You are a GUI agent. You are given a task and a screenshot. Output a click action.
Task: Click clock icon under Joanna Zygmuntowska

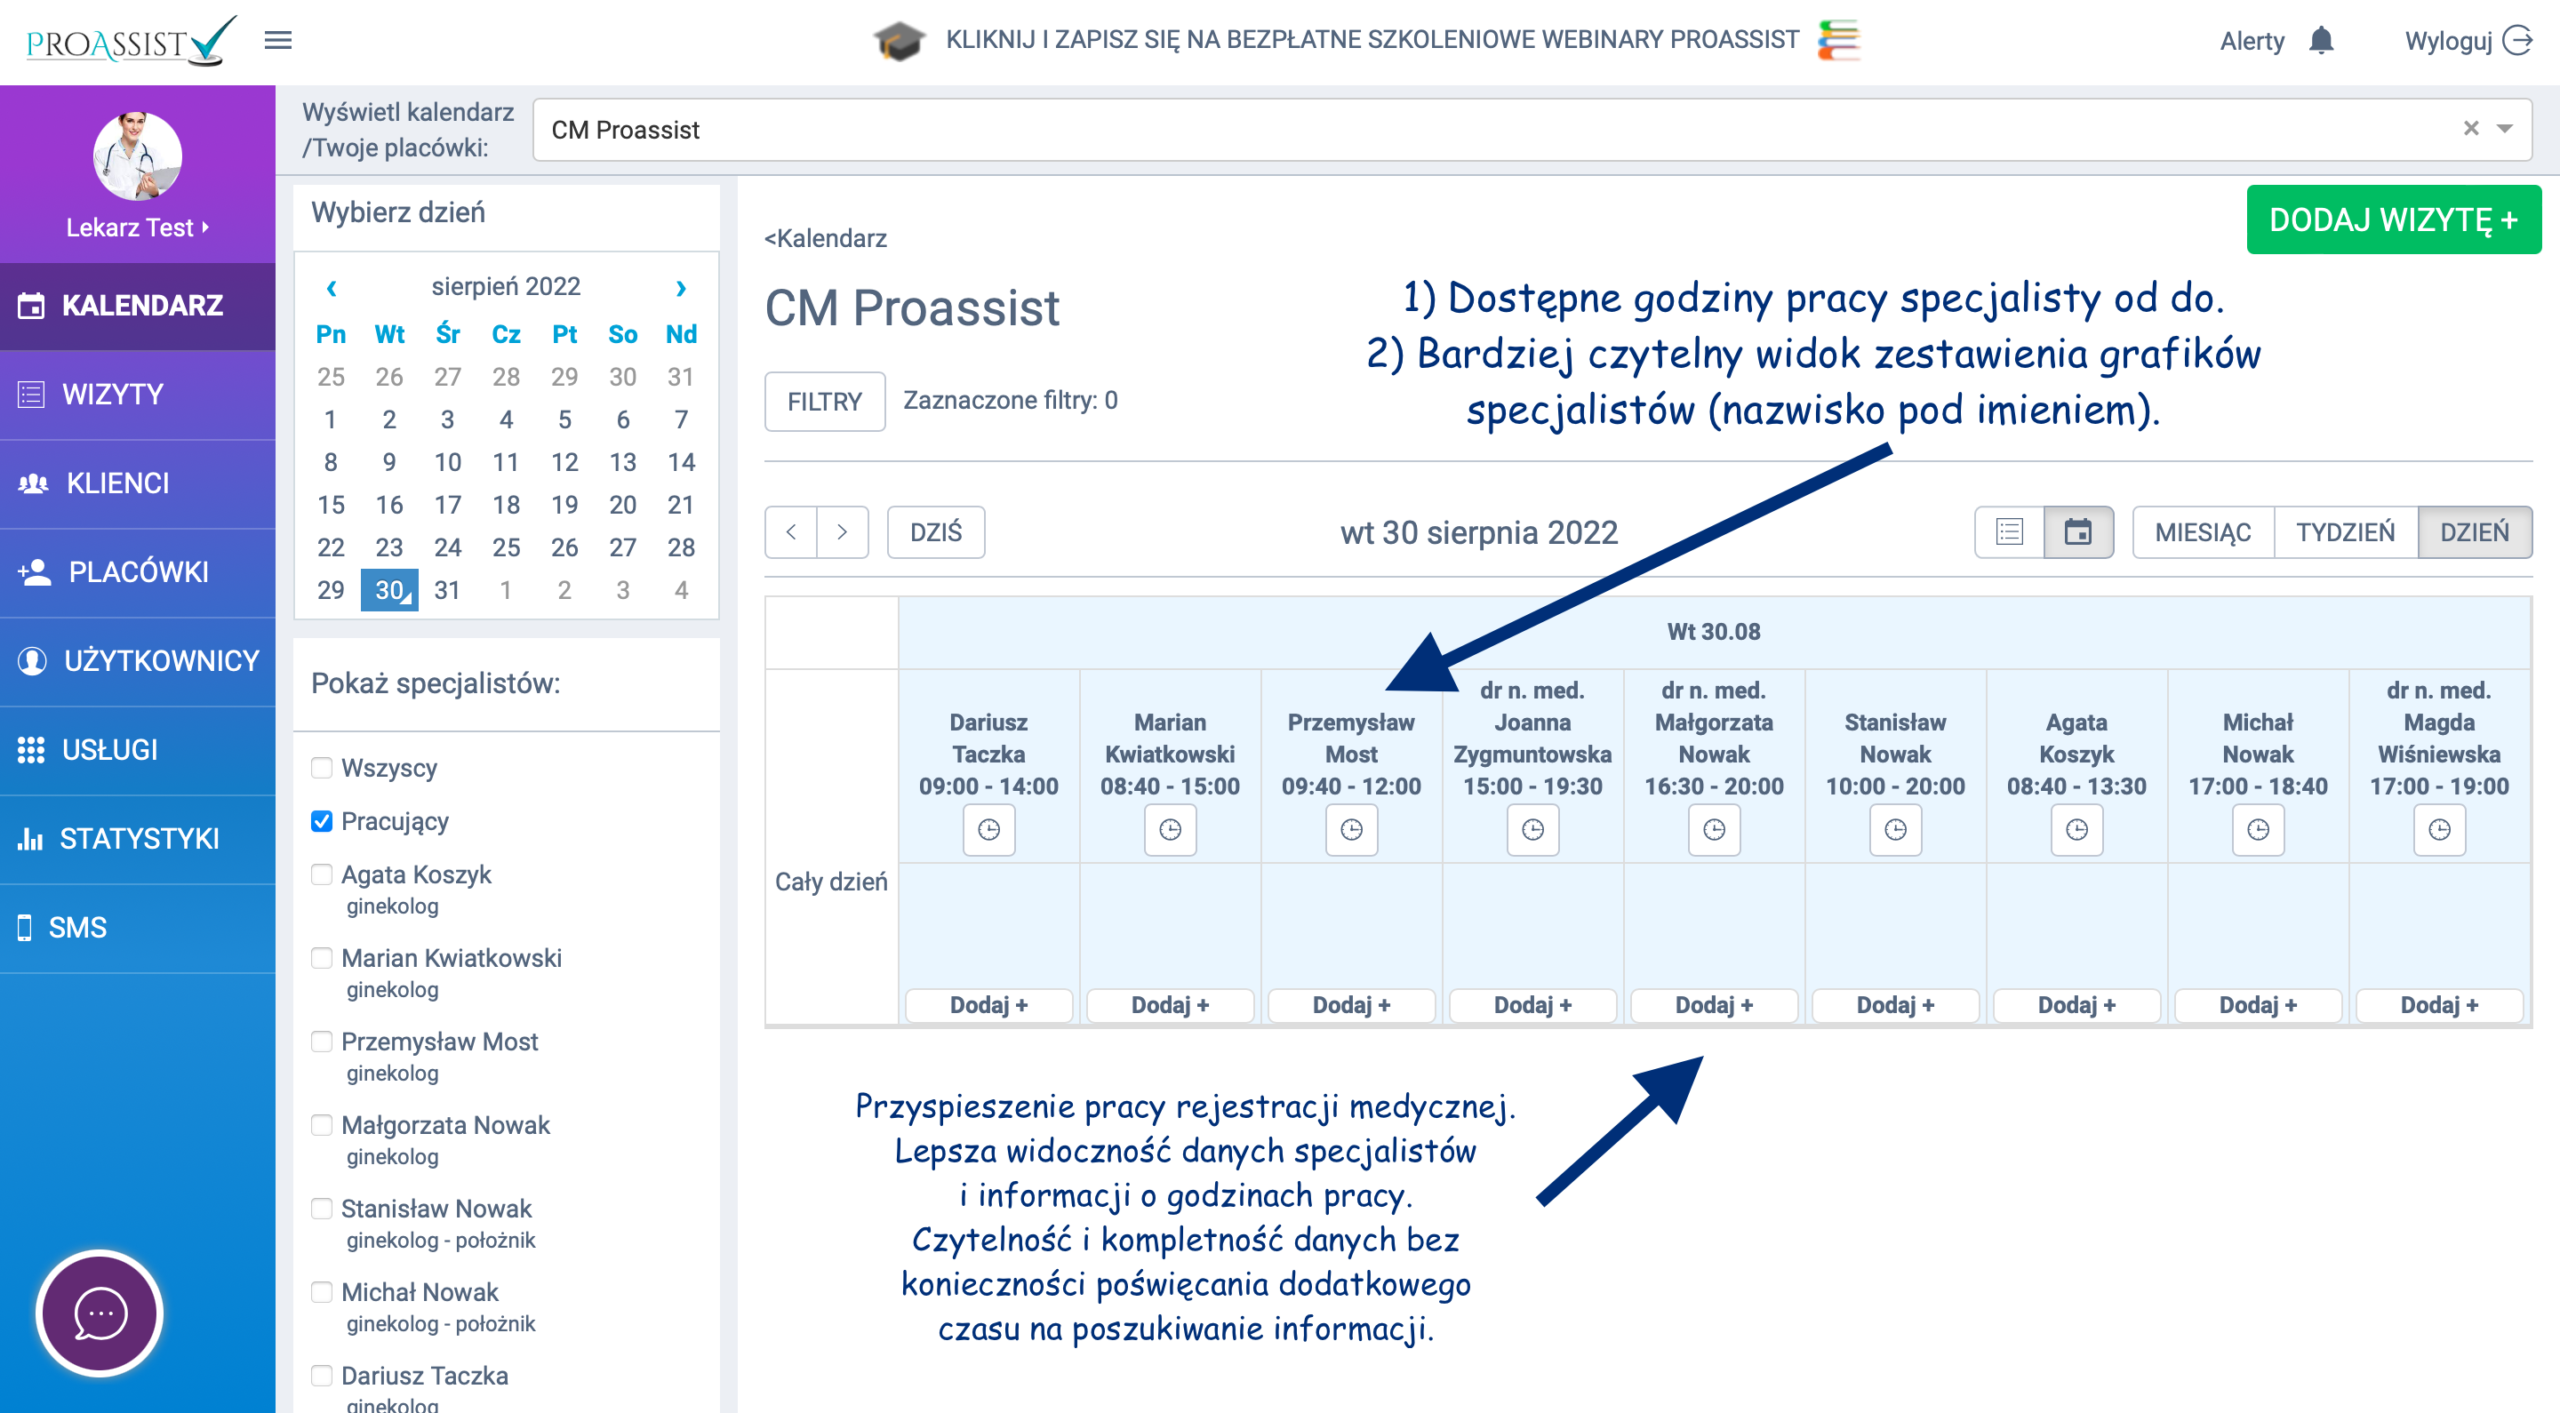[1532, 829]
